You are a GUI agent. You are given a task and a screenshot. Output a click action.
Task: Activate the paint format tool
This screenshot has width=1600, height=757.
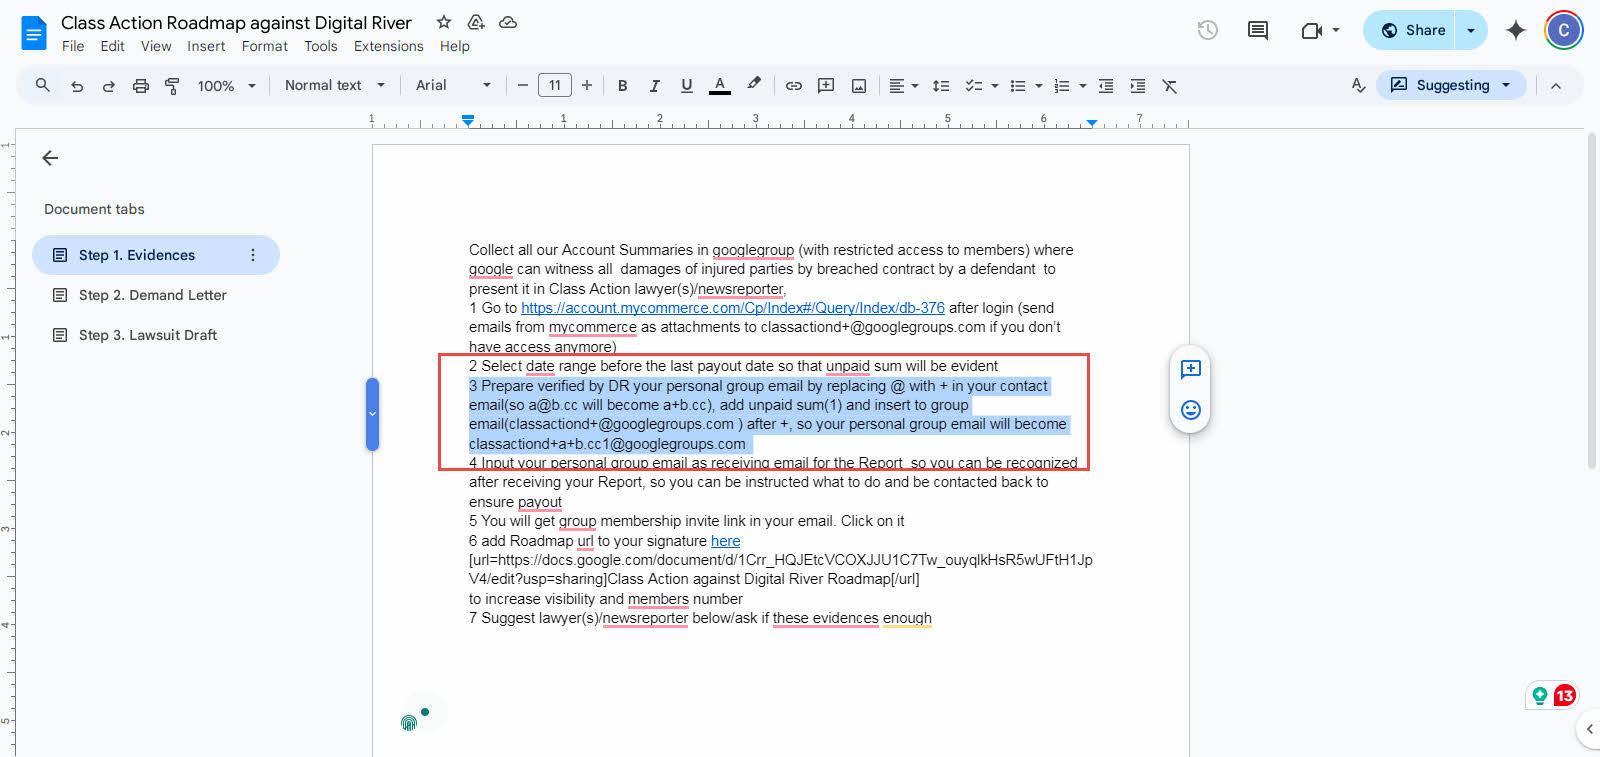(x=173, y=86)
